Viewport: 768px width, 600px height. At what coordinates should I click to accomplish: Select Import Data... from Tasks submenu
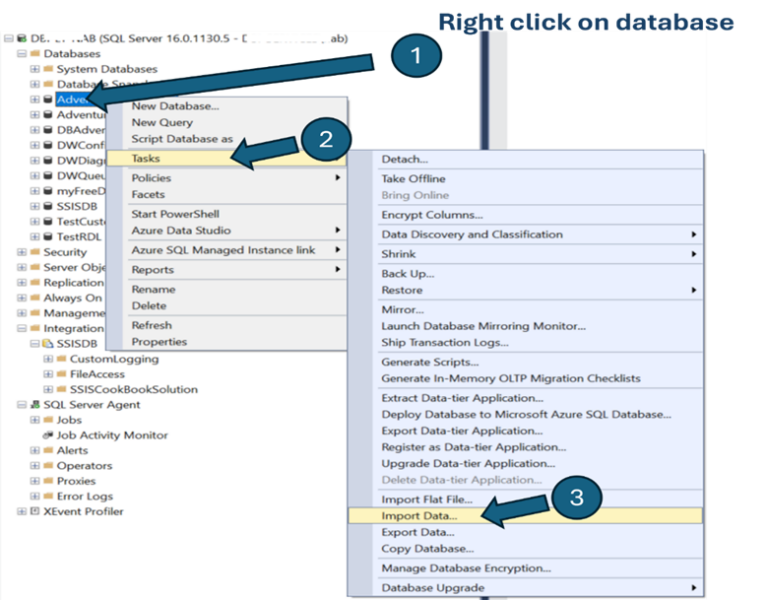tap(419, 516)
